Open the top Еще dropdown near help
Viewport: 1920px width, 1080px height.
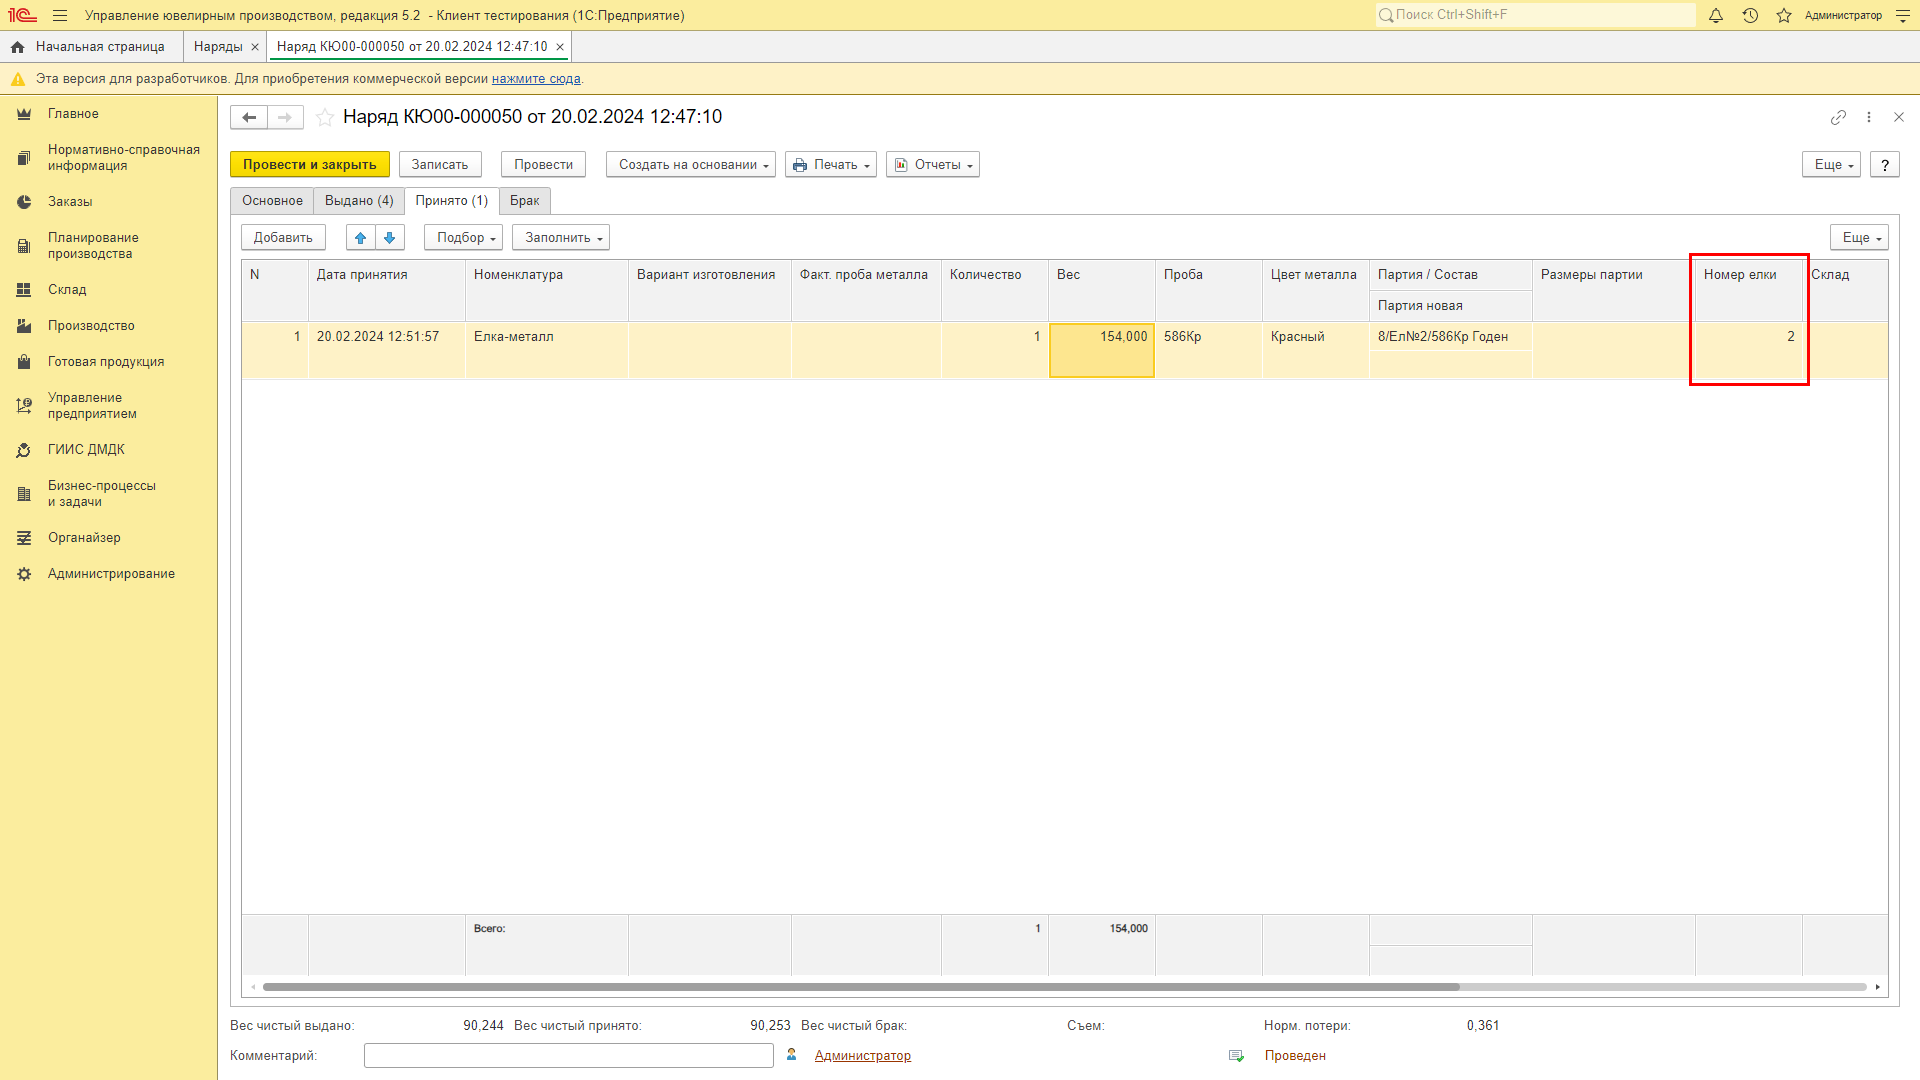(x=1831, y=165)
